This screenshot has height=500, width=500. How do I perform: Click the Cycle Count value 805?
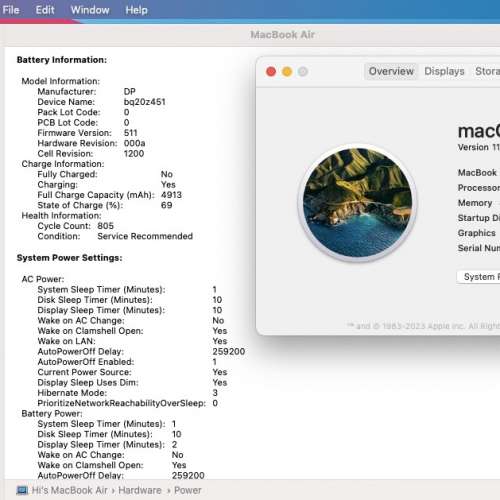pos(105,226)
